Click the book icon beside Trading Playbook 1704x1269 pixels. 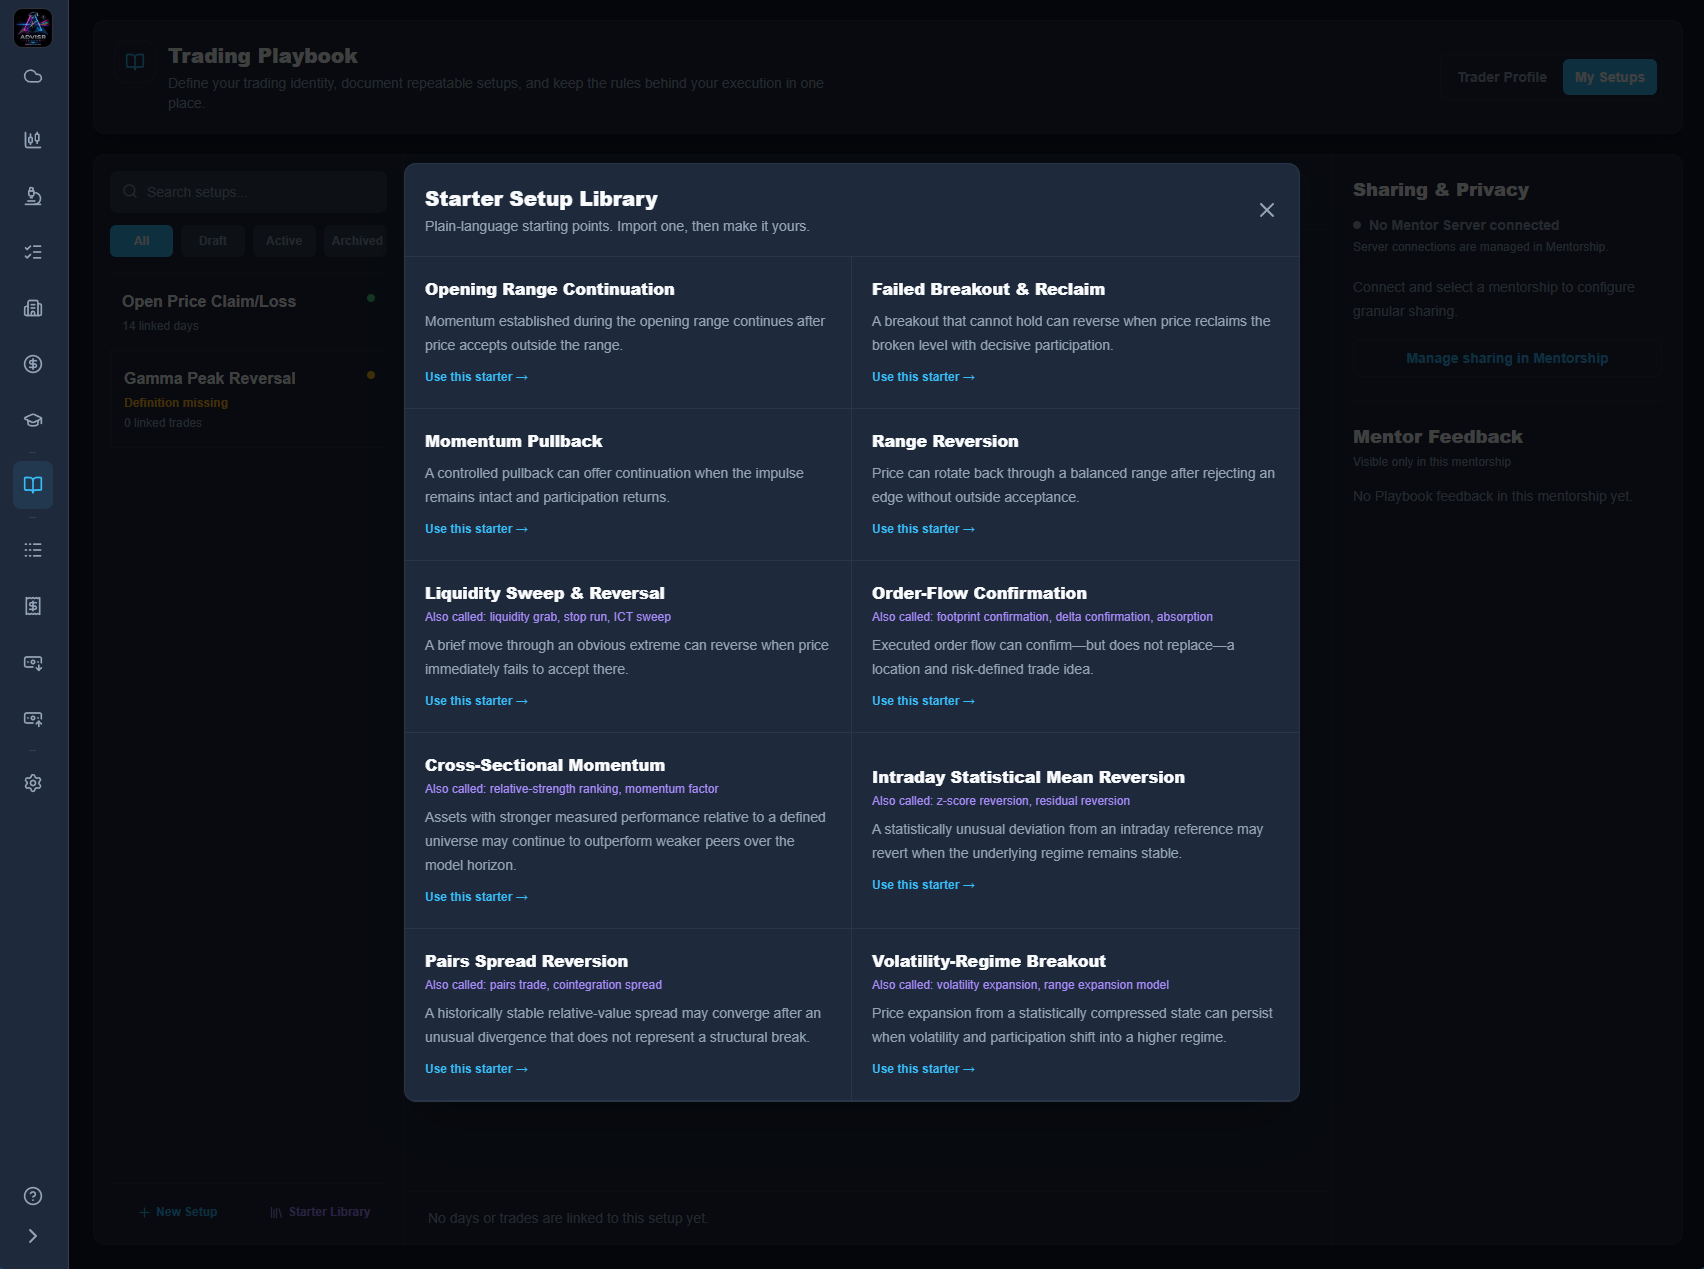135,62
